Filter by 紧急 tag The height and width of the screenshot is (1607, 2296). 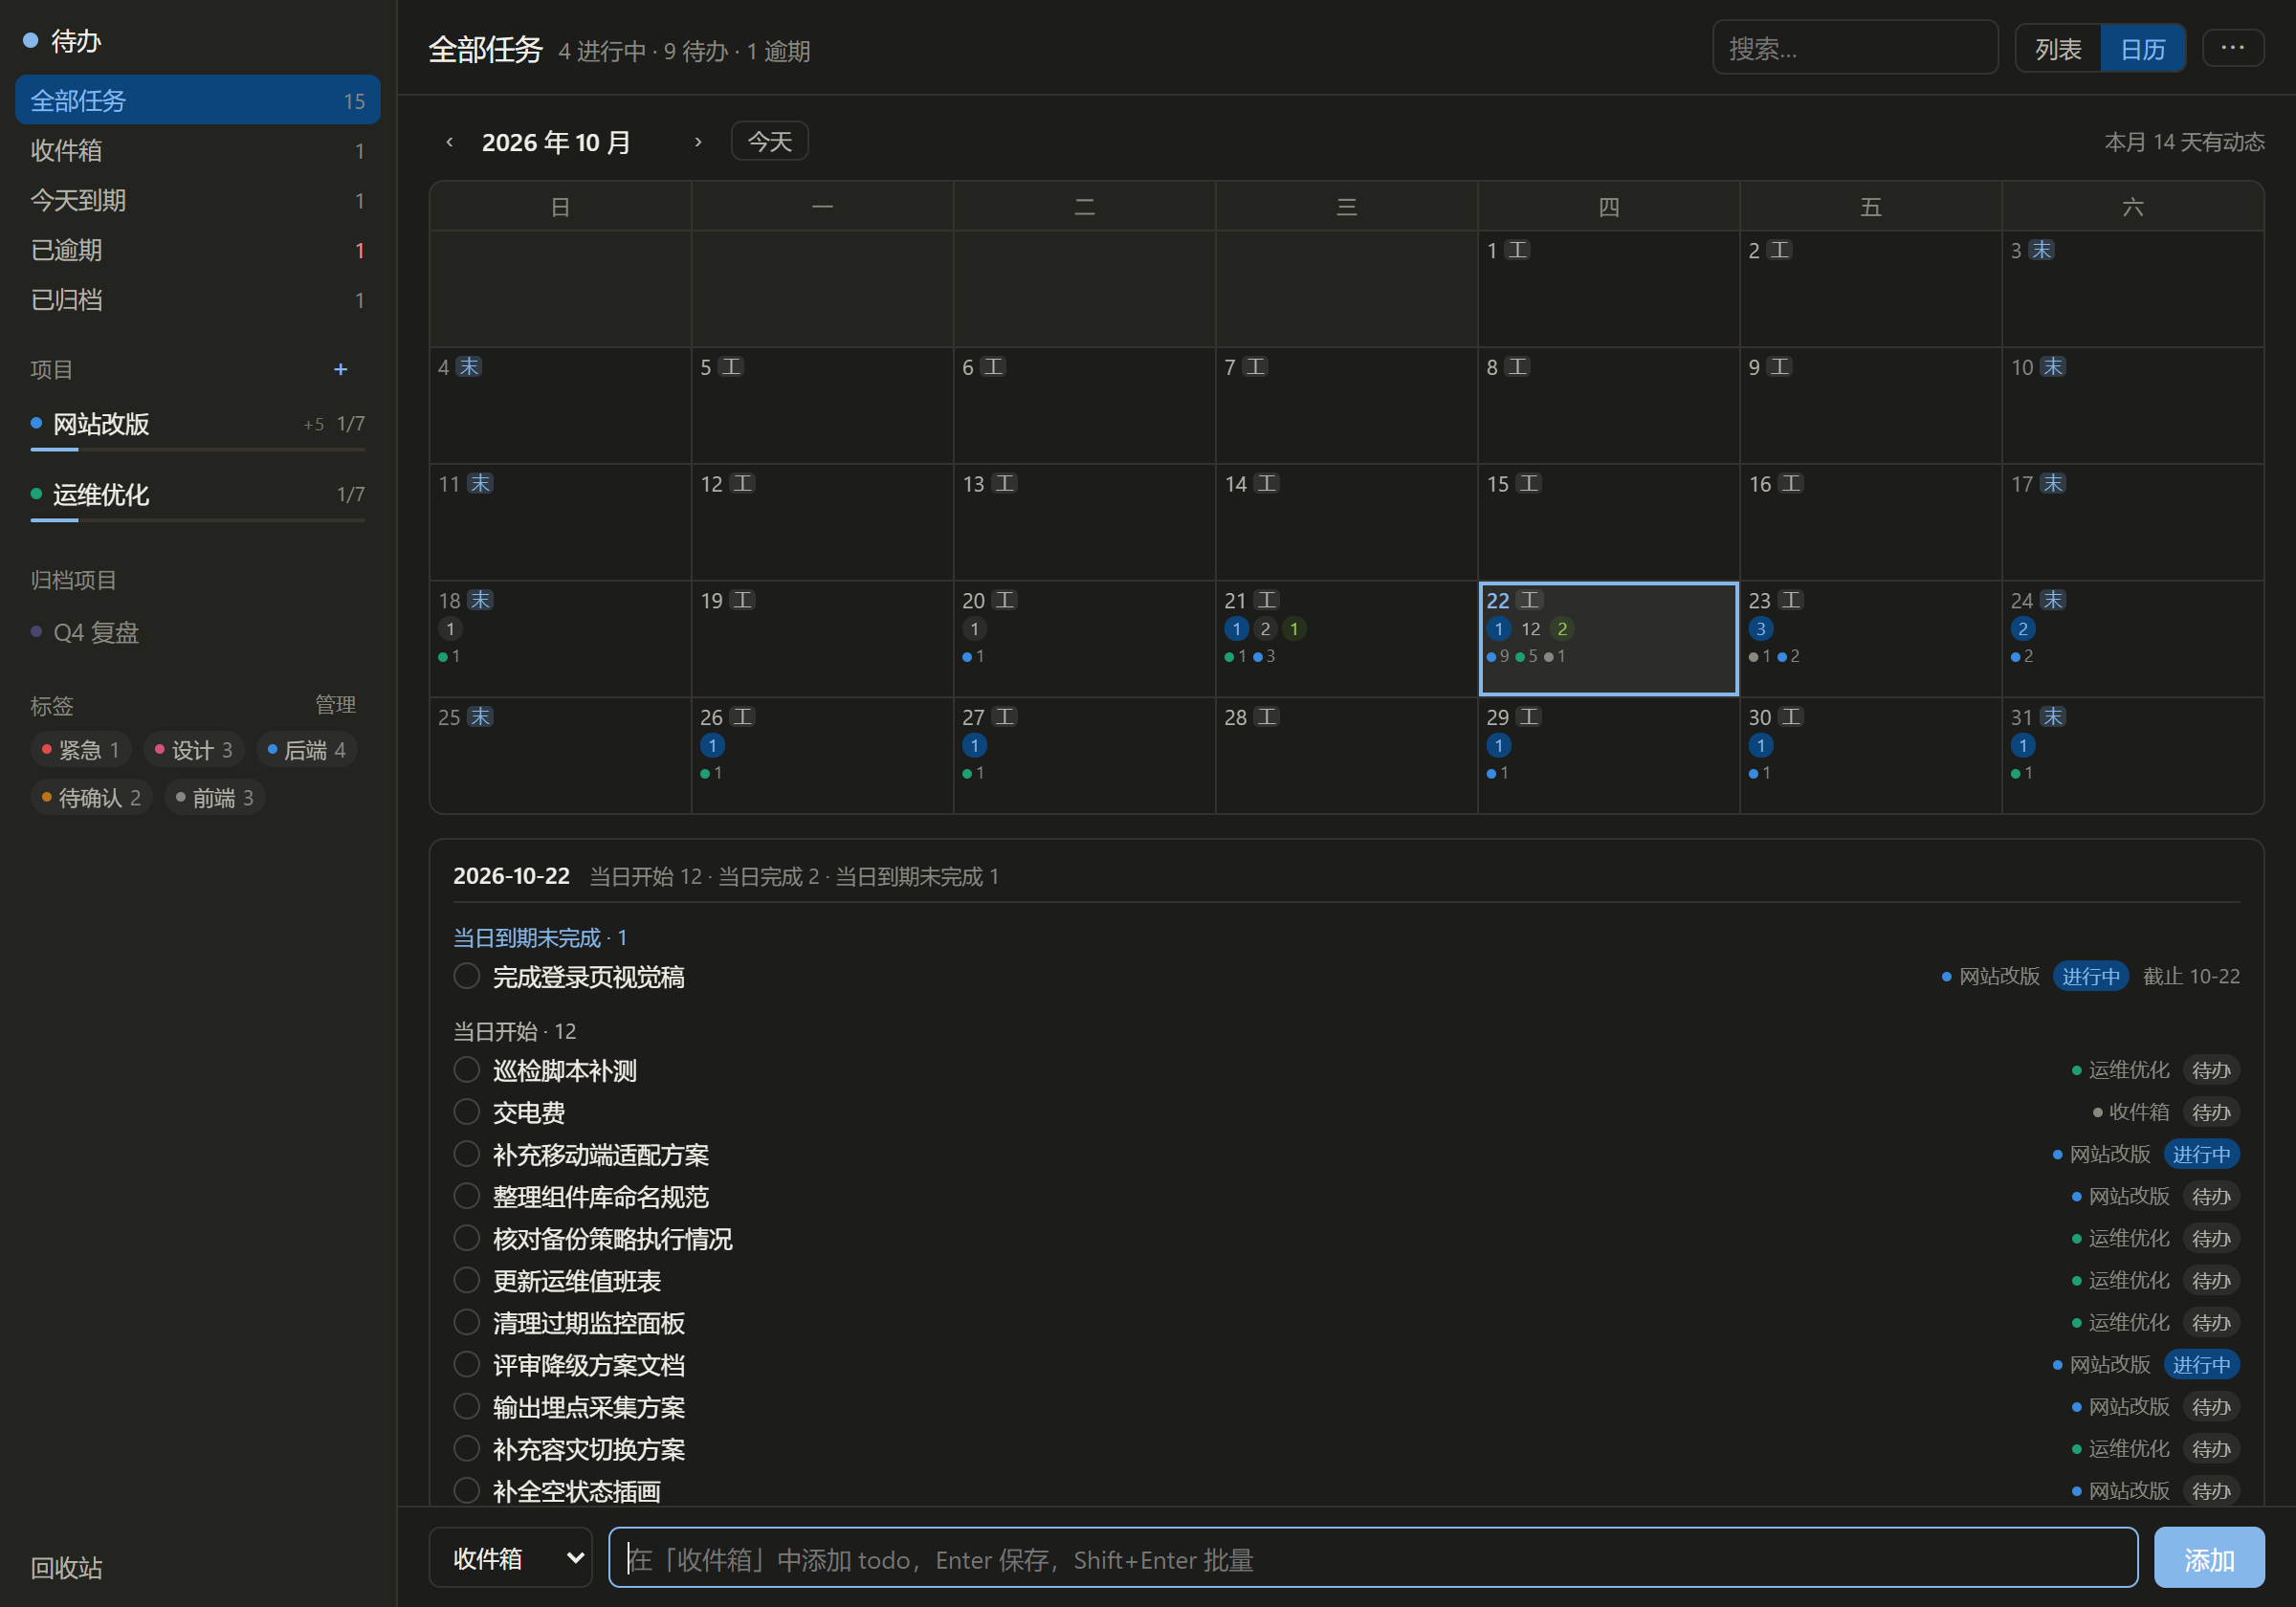80,750
